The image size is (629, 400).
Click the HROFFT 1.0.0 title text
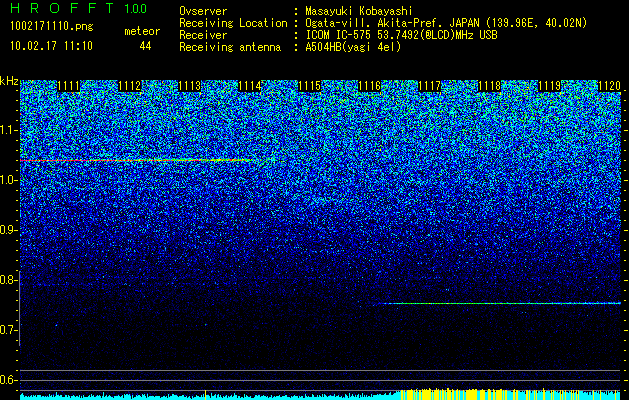pos(79,8)
